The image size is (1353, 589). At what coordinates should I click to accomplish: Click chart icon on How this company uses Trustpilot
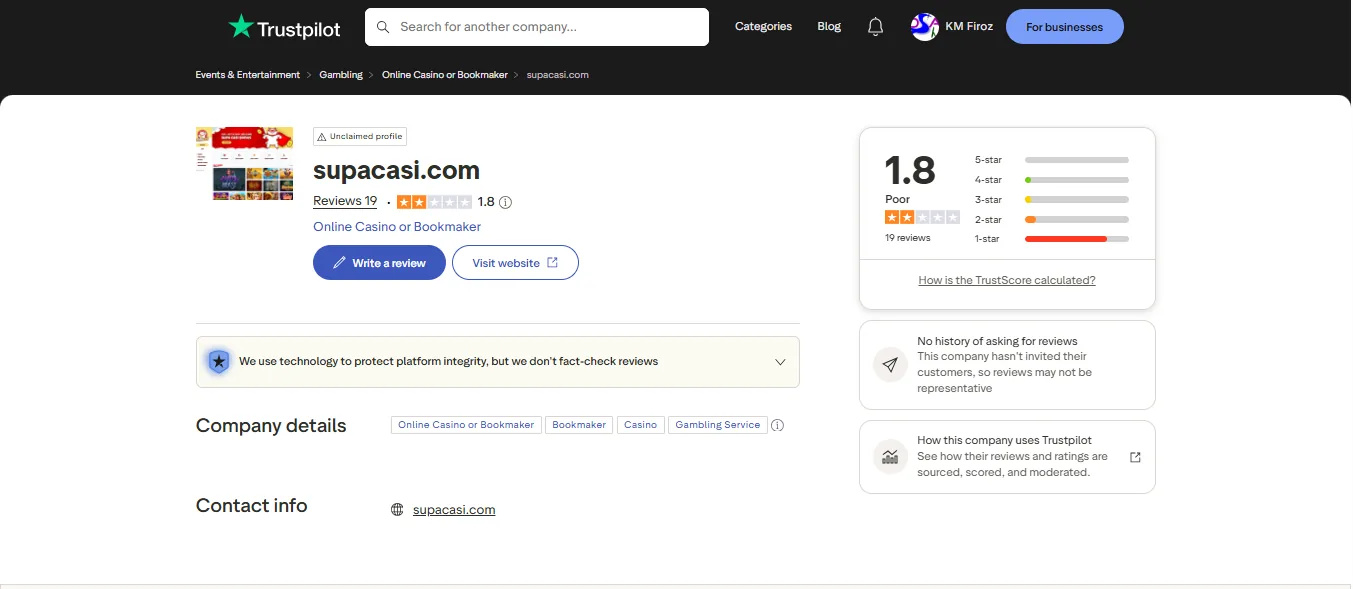[890, 457]
